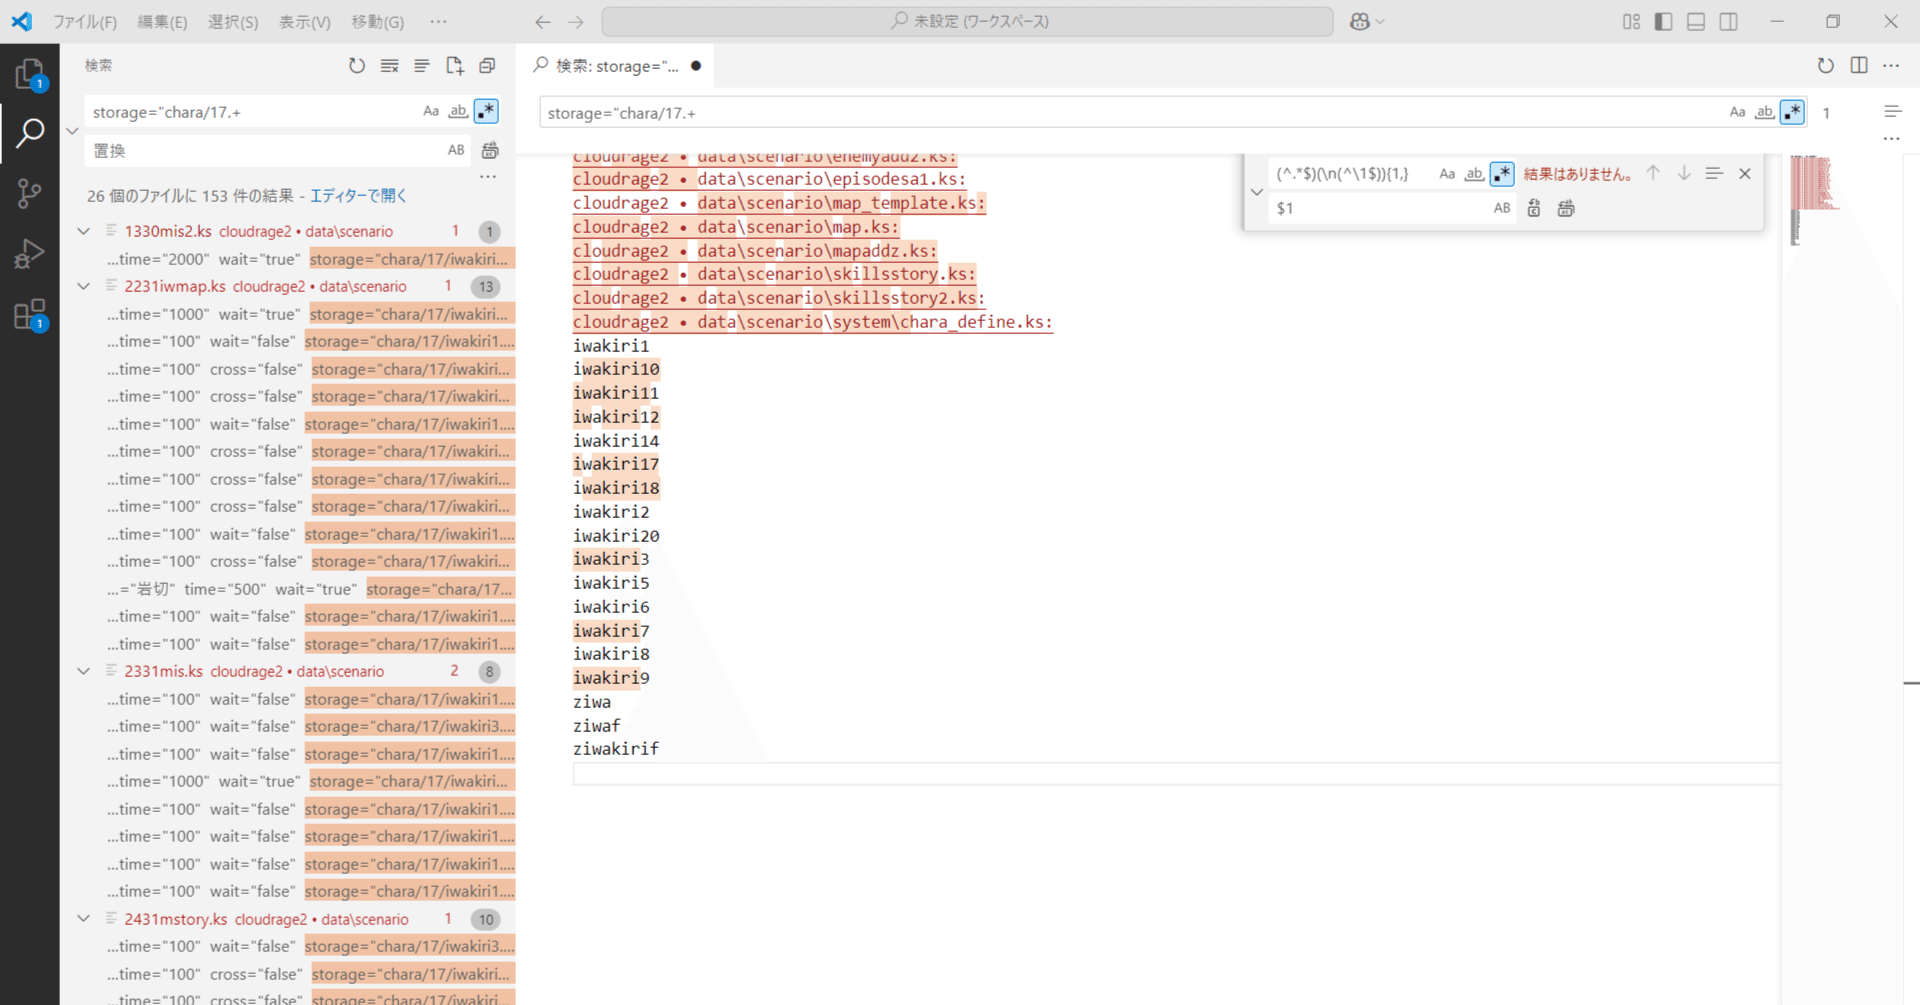
Task: Toggle match case in find widget
Action: click(x=1447, y=173)
